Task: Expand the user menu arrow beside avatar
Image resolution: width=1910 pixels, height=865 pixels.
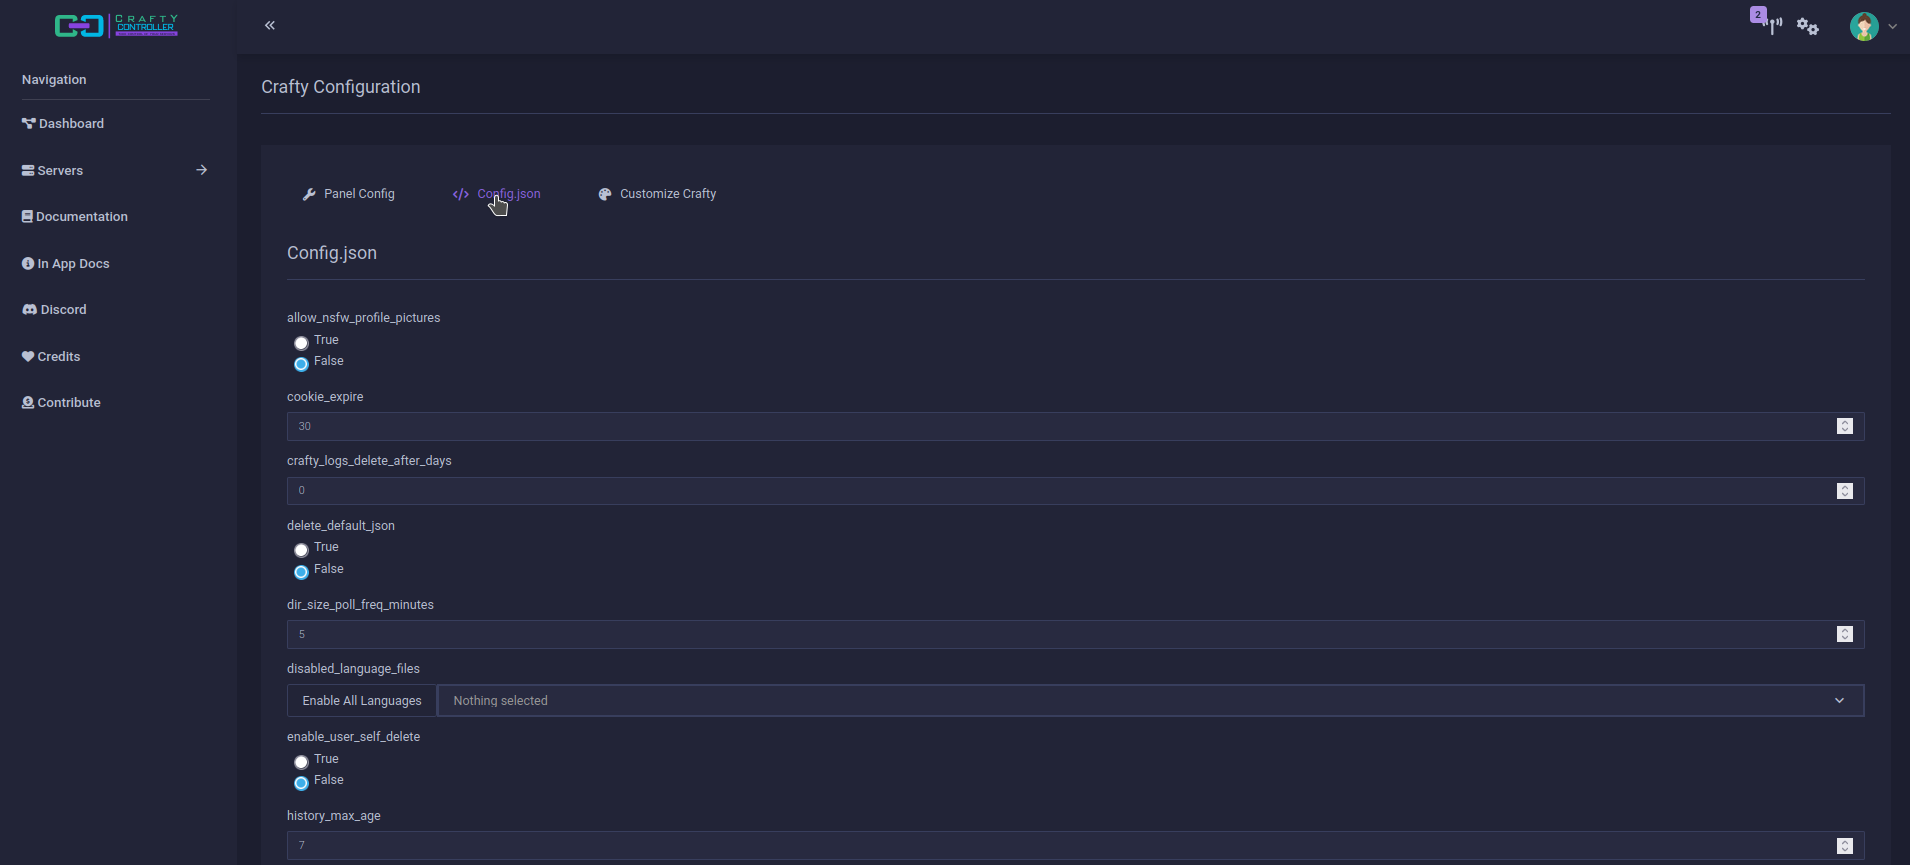Action: pos(1893,27)
